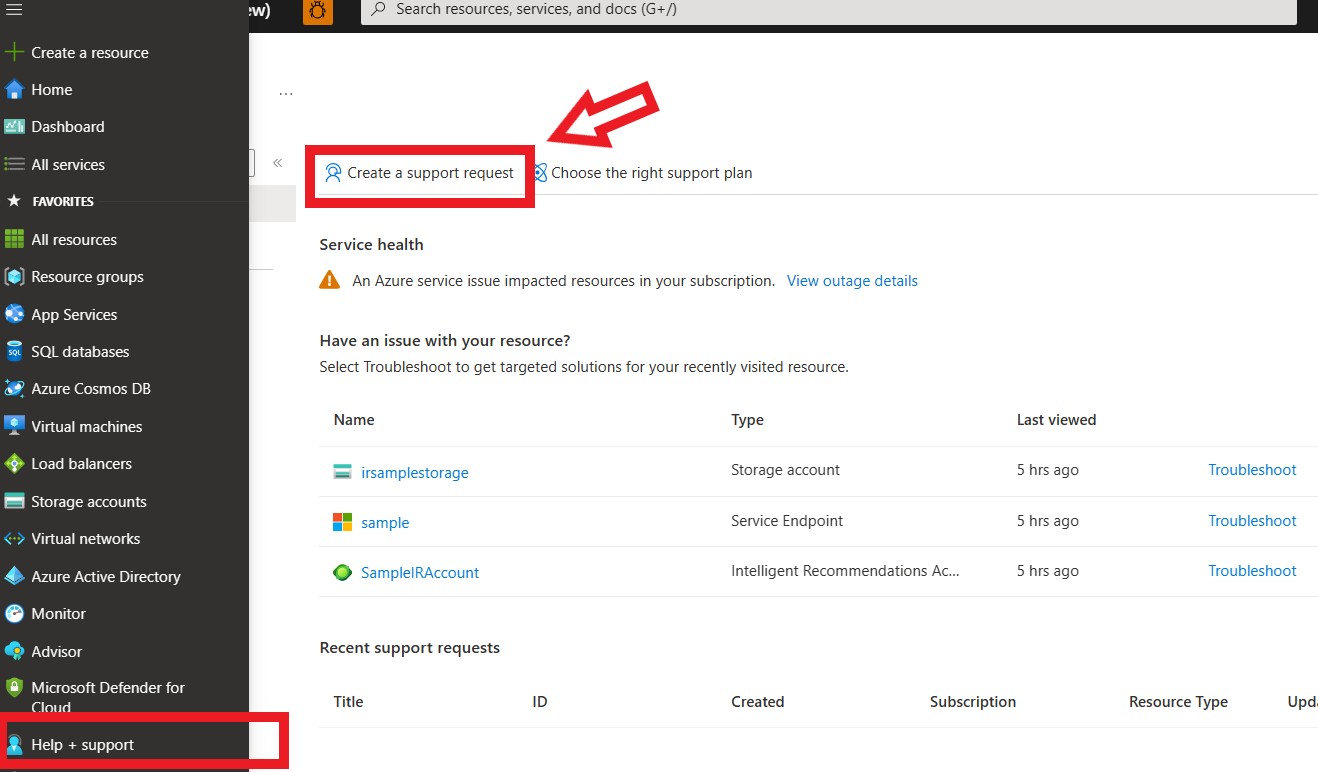Collapse the panel using the double-chevron arrow
1318x772 pixels.
click(x=277, y=163)
